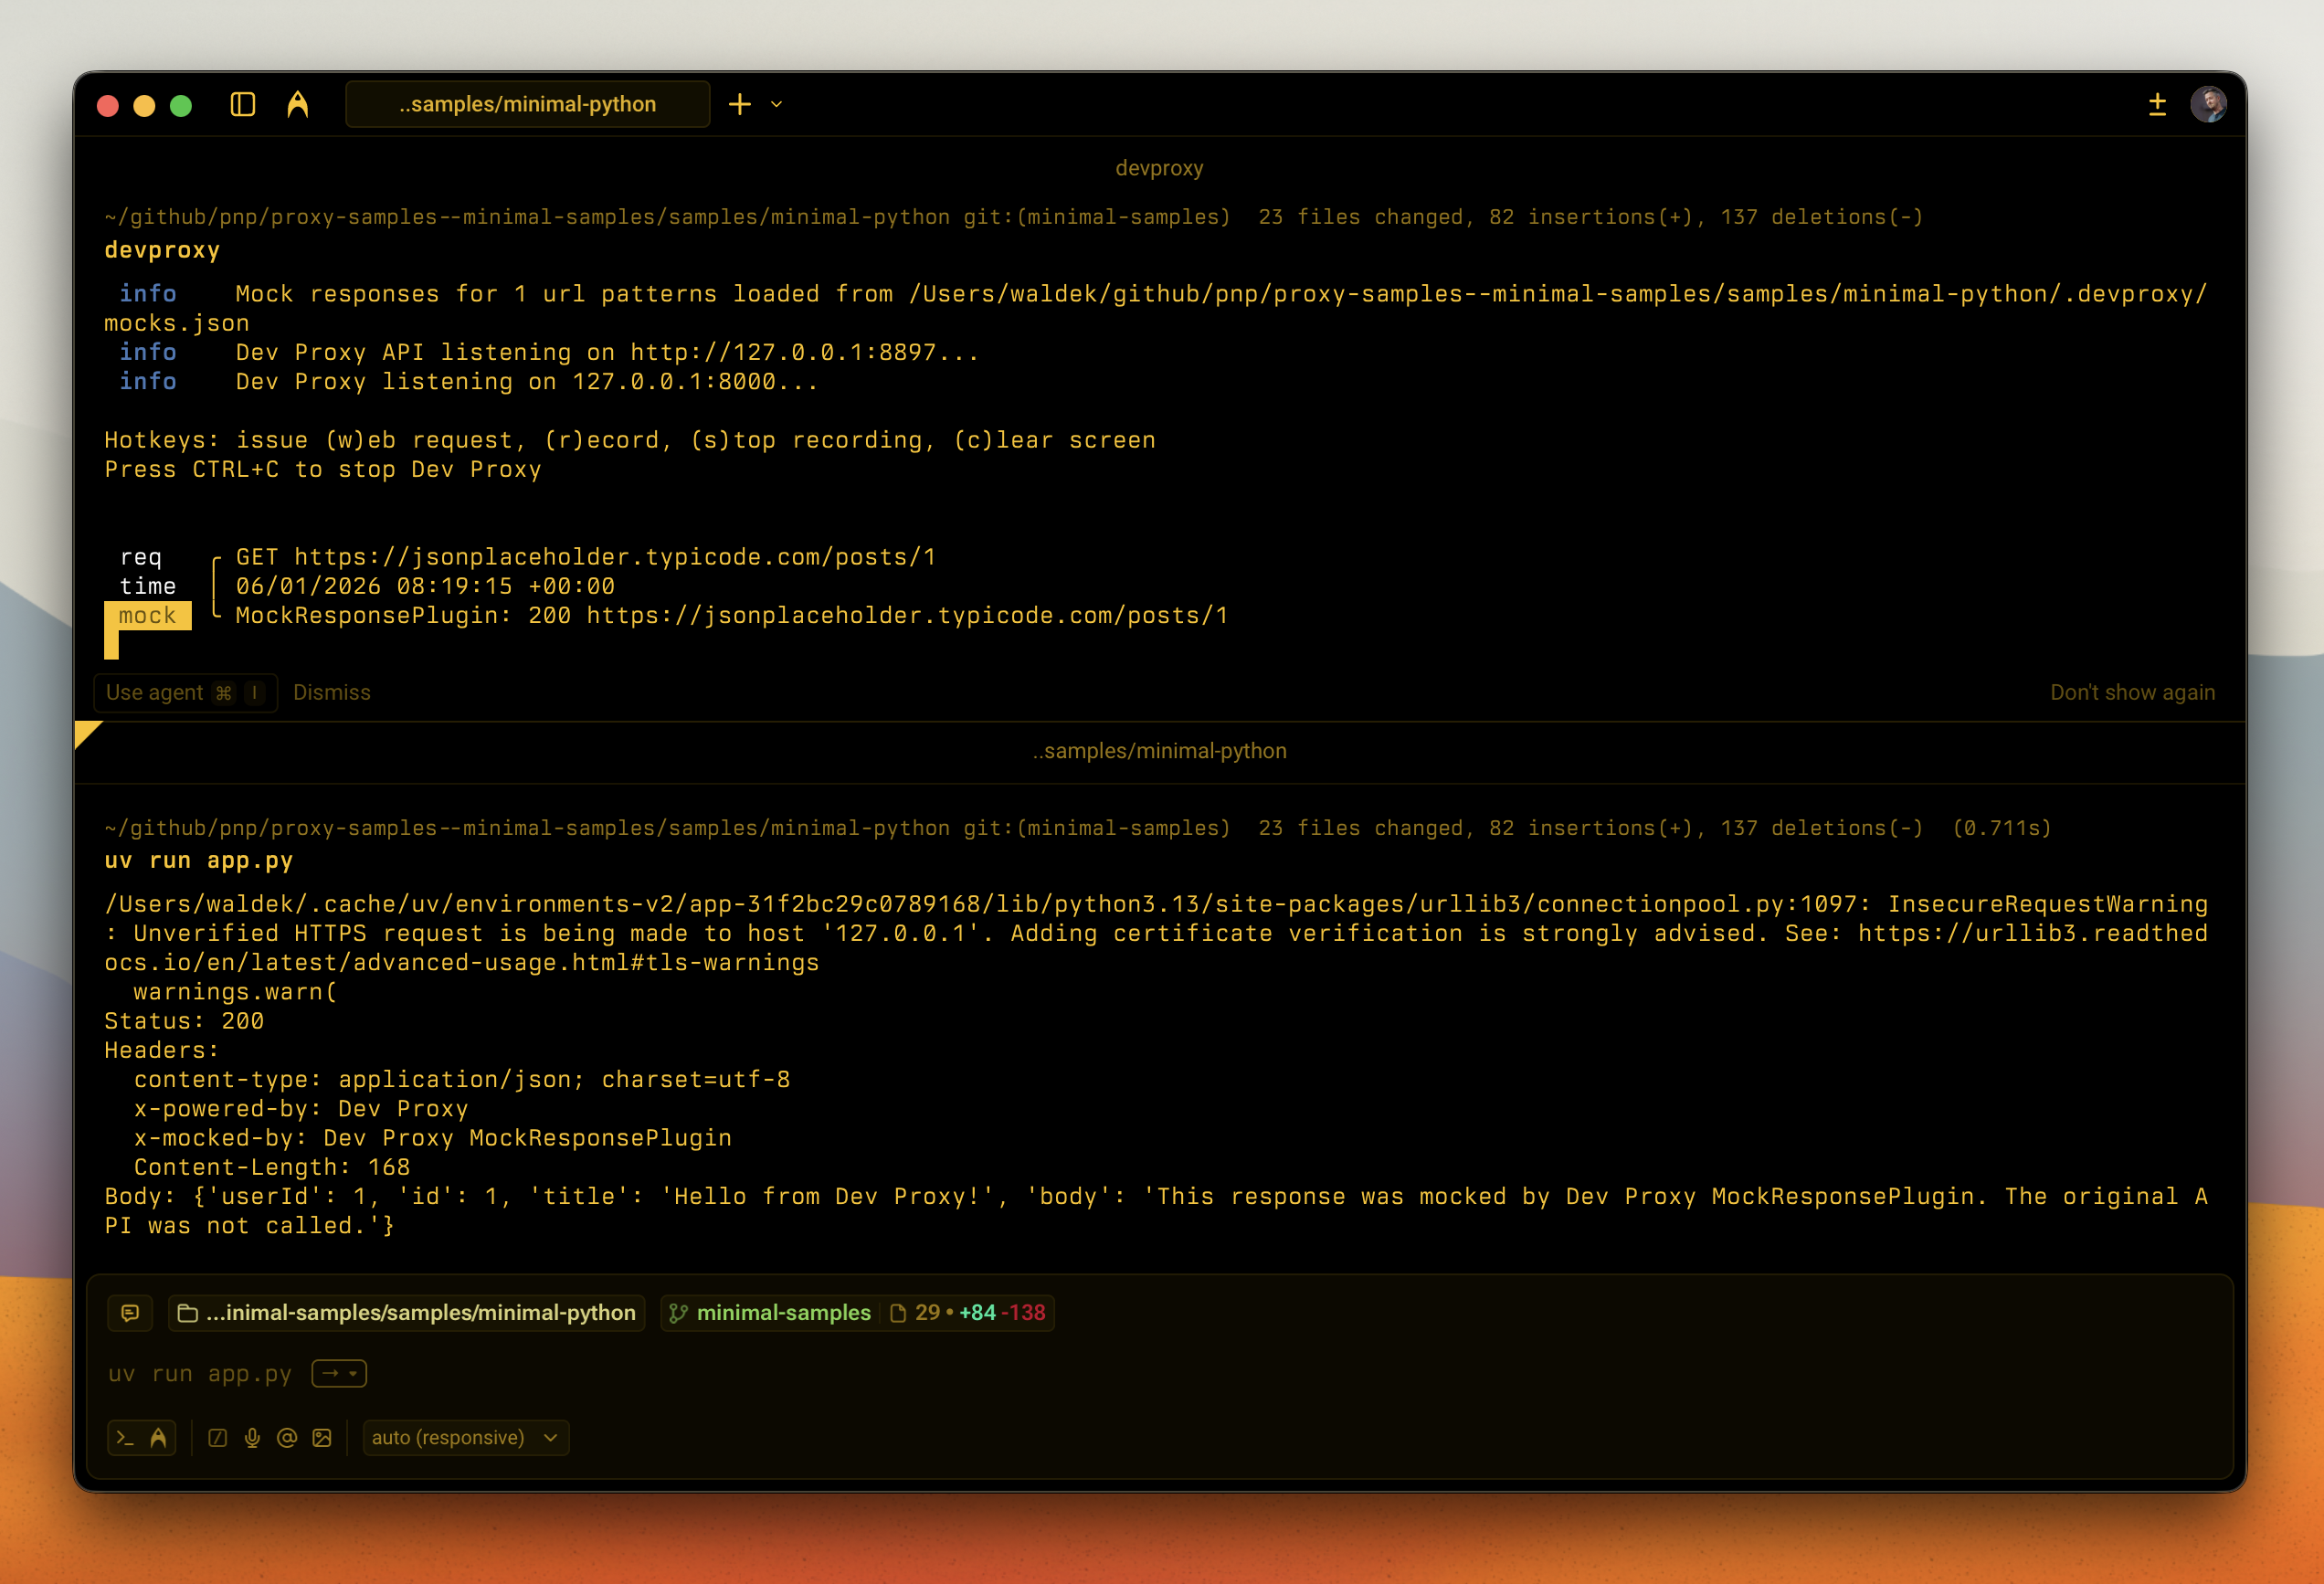Click the image attachment icon in the input toolbar

point(321,1437)
